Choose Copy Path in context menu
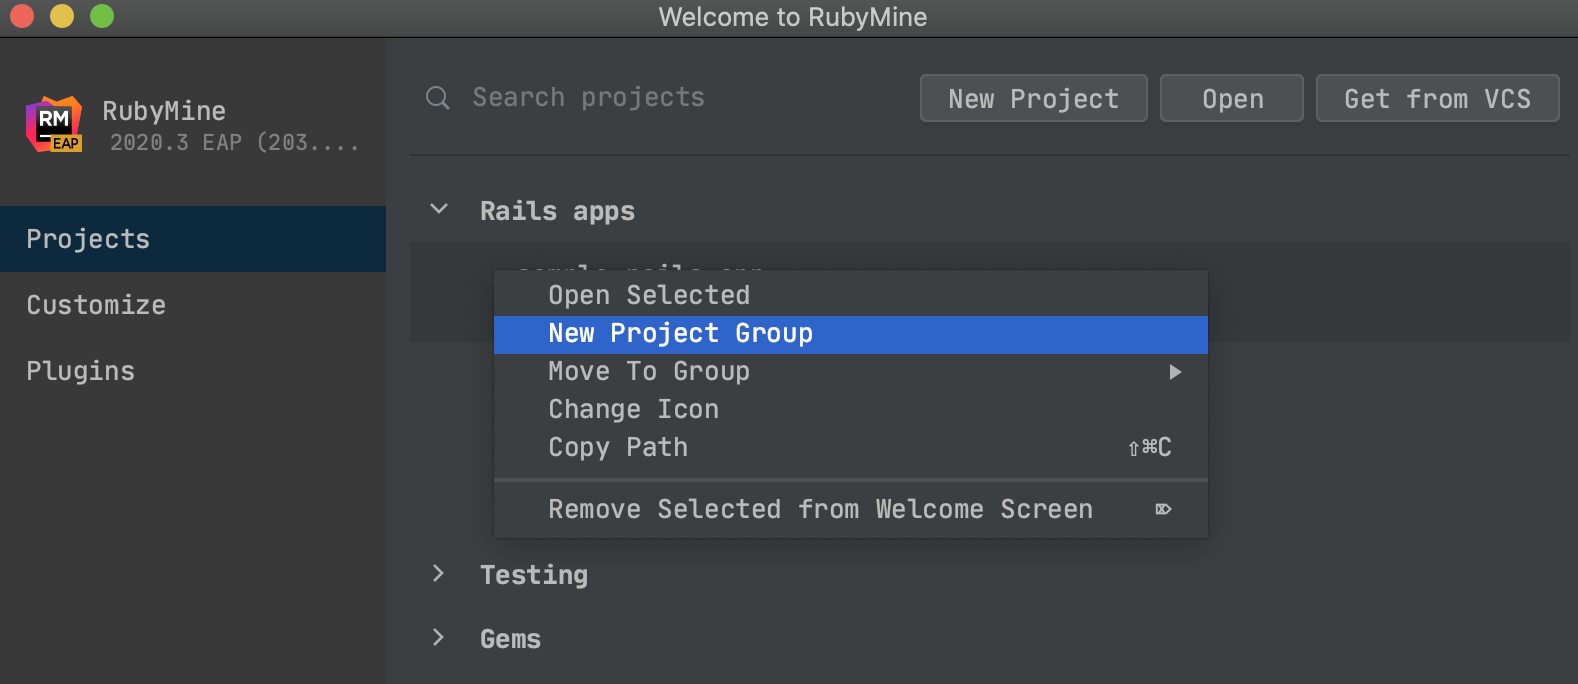Screen dimensions: 1578x684 point(850,448)
